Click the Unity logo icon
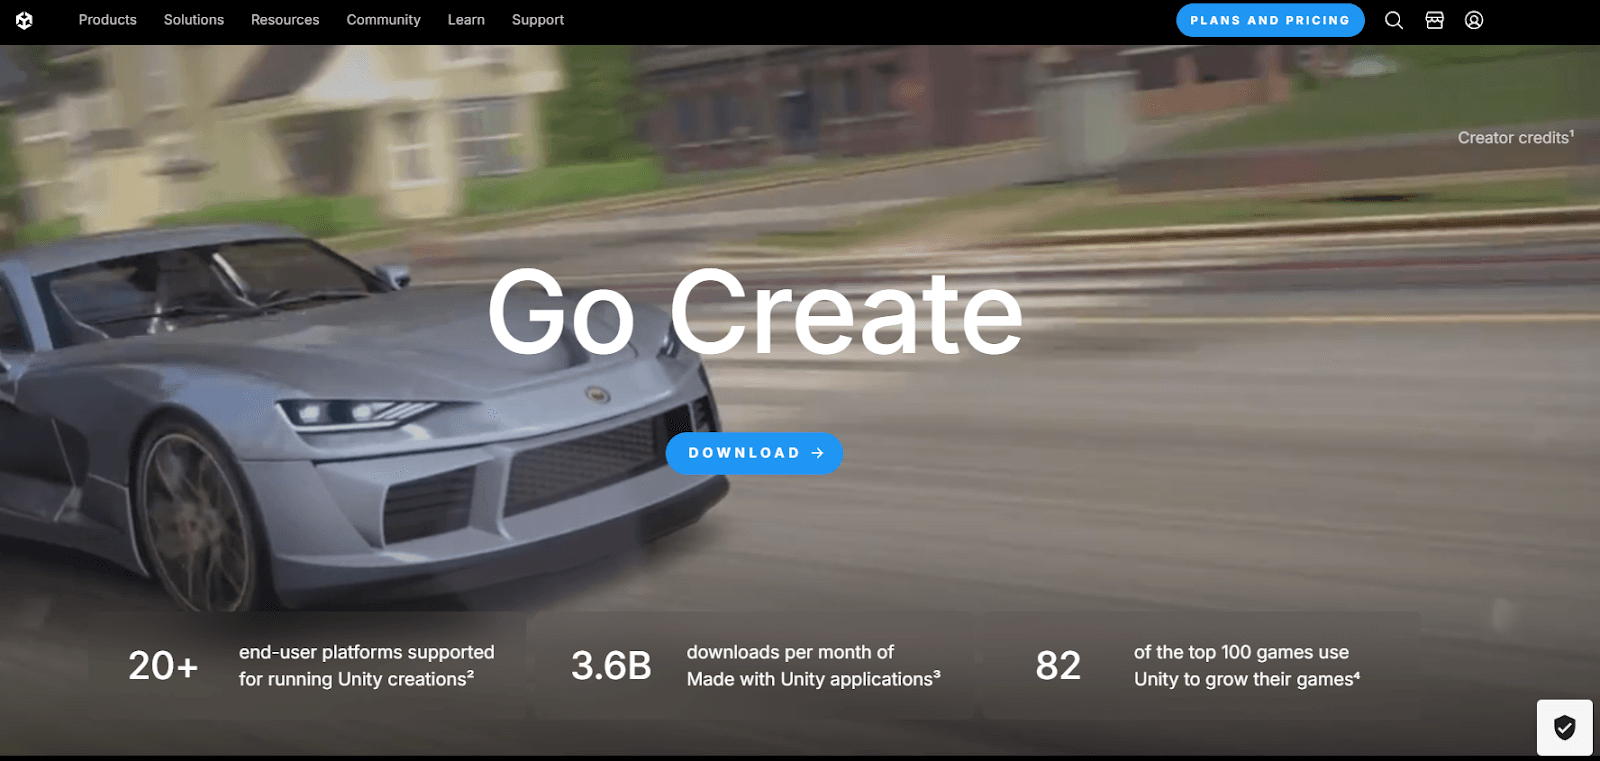1600x761 pixels. (24, 20)
